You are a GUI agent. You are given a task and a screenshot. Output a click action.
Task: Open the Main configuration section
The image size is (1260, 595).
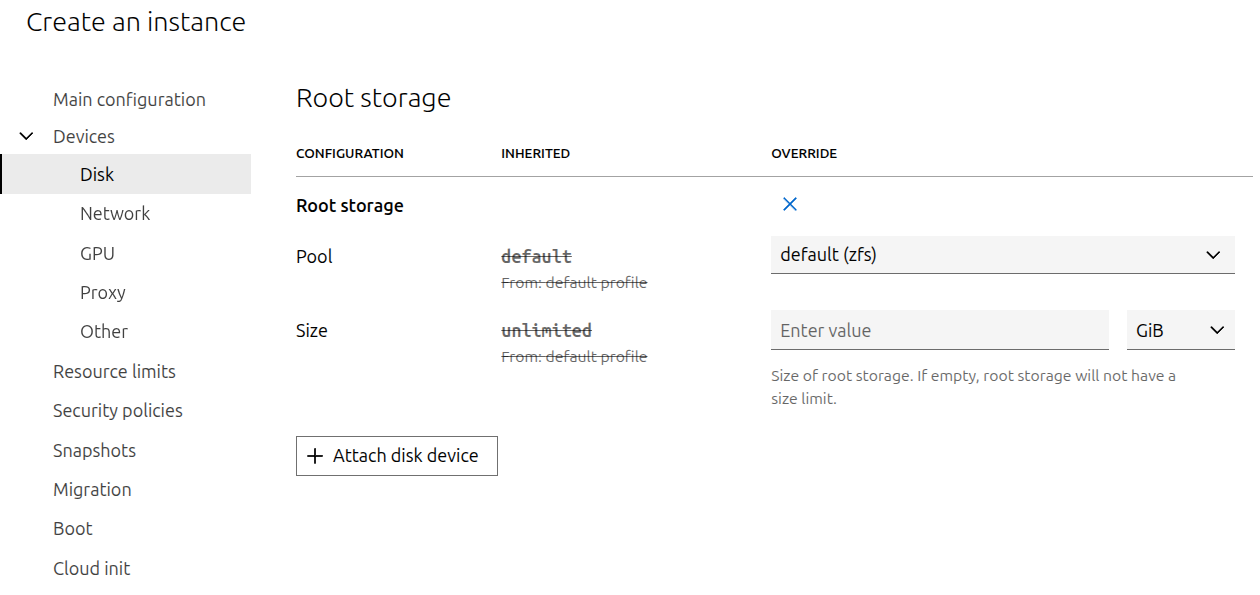point(129,100)
